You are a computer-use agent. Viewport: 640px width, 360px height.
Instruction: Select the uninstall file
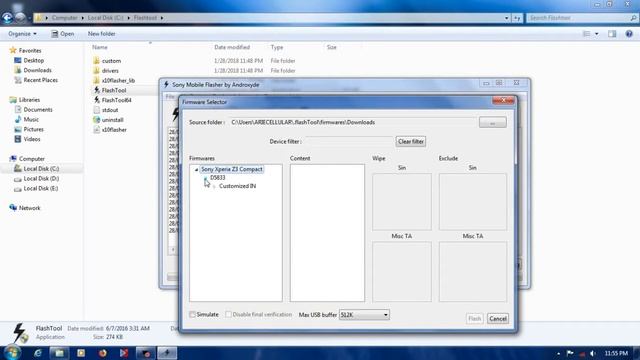(x=113, y=120)
